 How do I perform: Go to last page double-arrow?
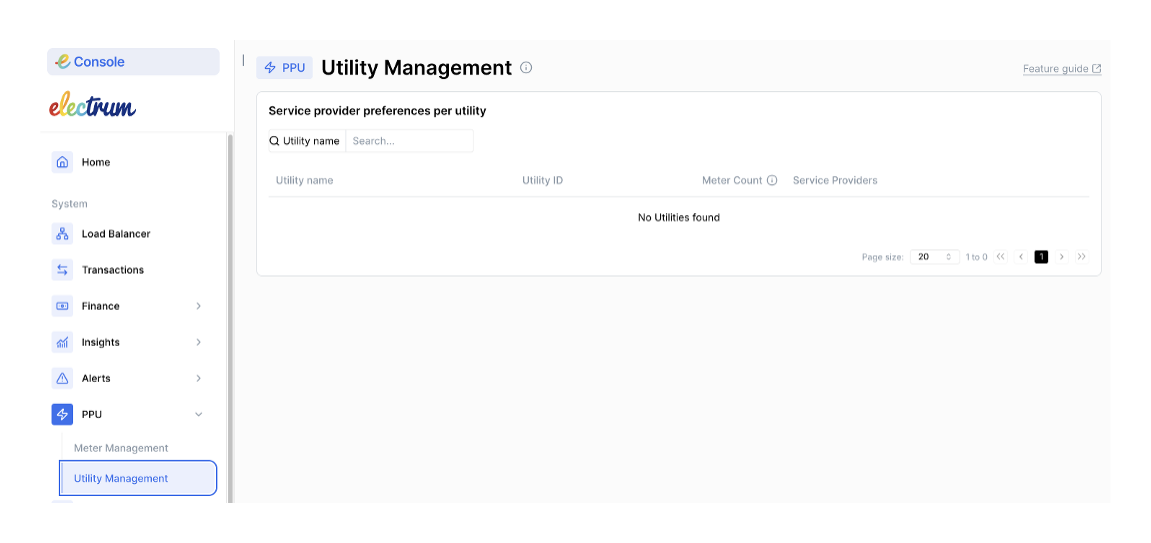(1081, 257)
